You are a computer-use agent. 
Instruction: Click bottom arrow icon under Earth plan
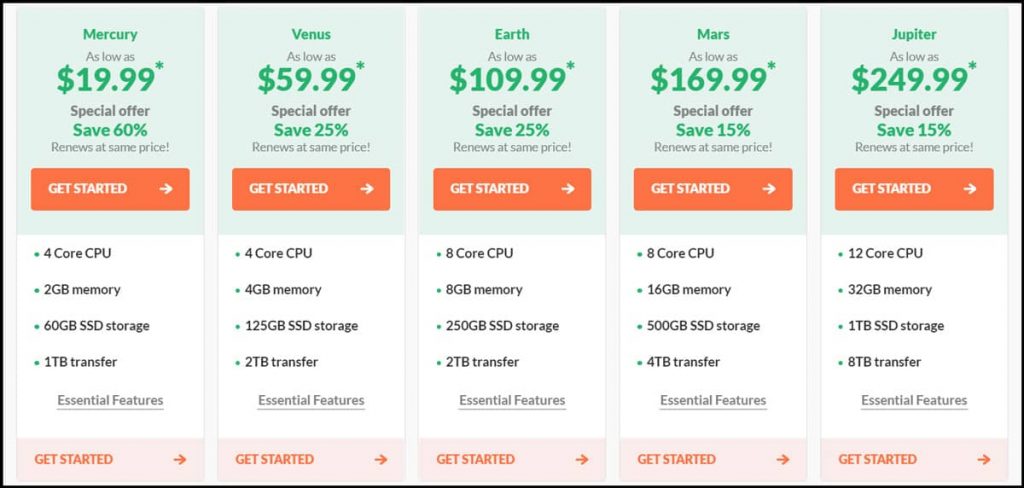[582, 460]
